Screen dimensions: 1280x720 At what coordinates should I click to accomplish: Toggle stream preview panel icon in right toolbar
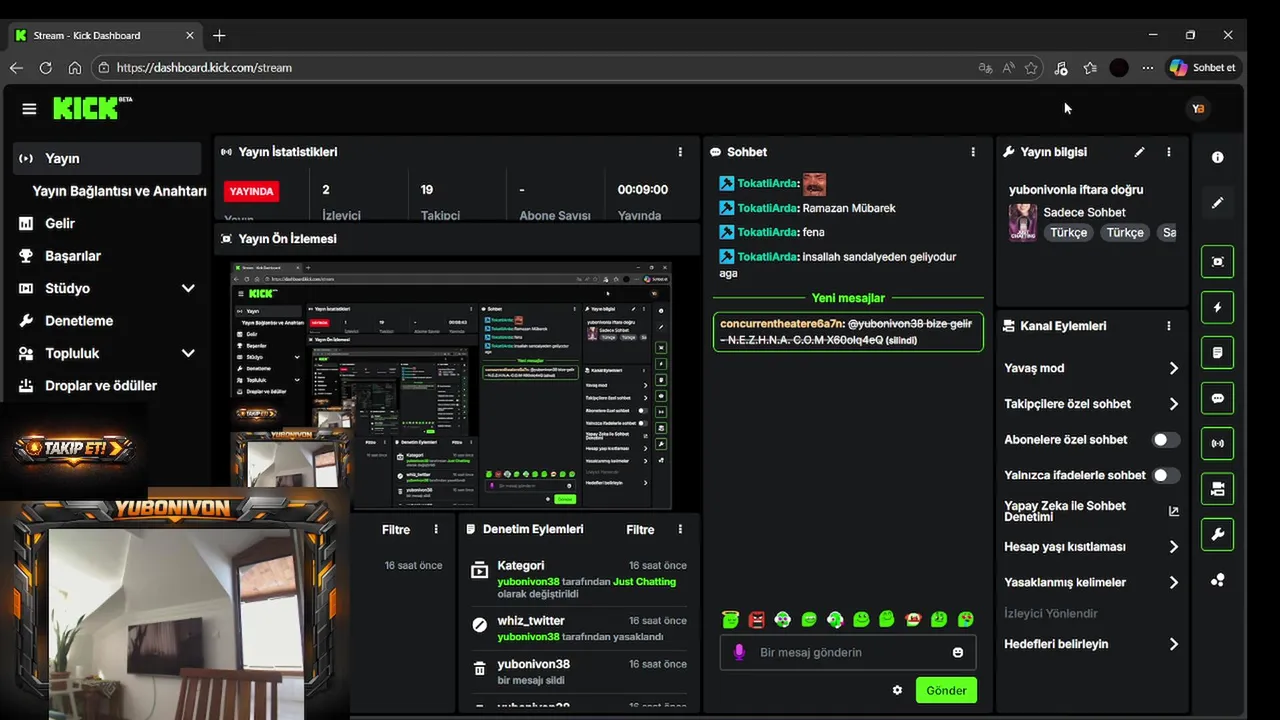point(1217,262)
